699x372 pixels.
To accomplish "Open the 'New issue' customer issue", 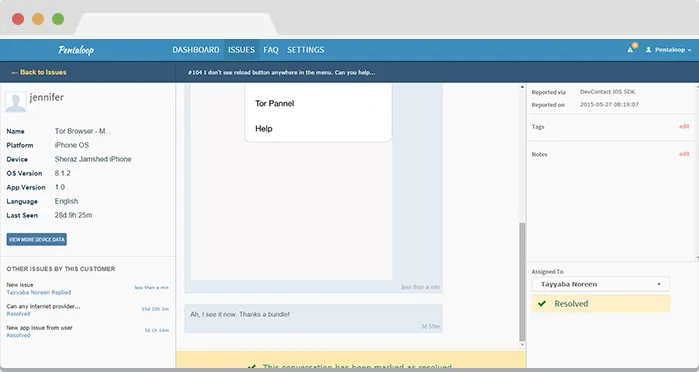I will pyautogui.click(x=20, y=285).
